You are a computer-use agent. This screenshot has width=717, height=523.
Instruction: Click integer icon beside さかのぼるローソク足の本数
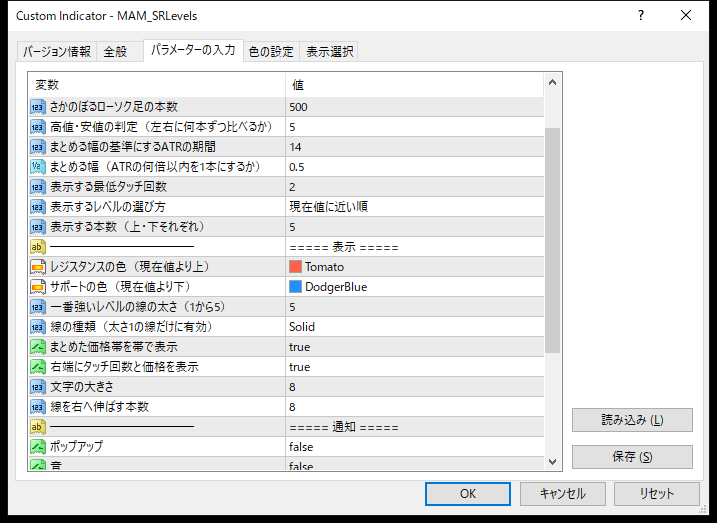[x=38, y=107]
